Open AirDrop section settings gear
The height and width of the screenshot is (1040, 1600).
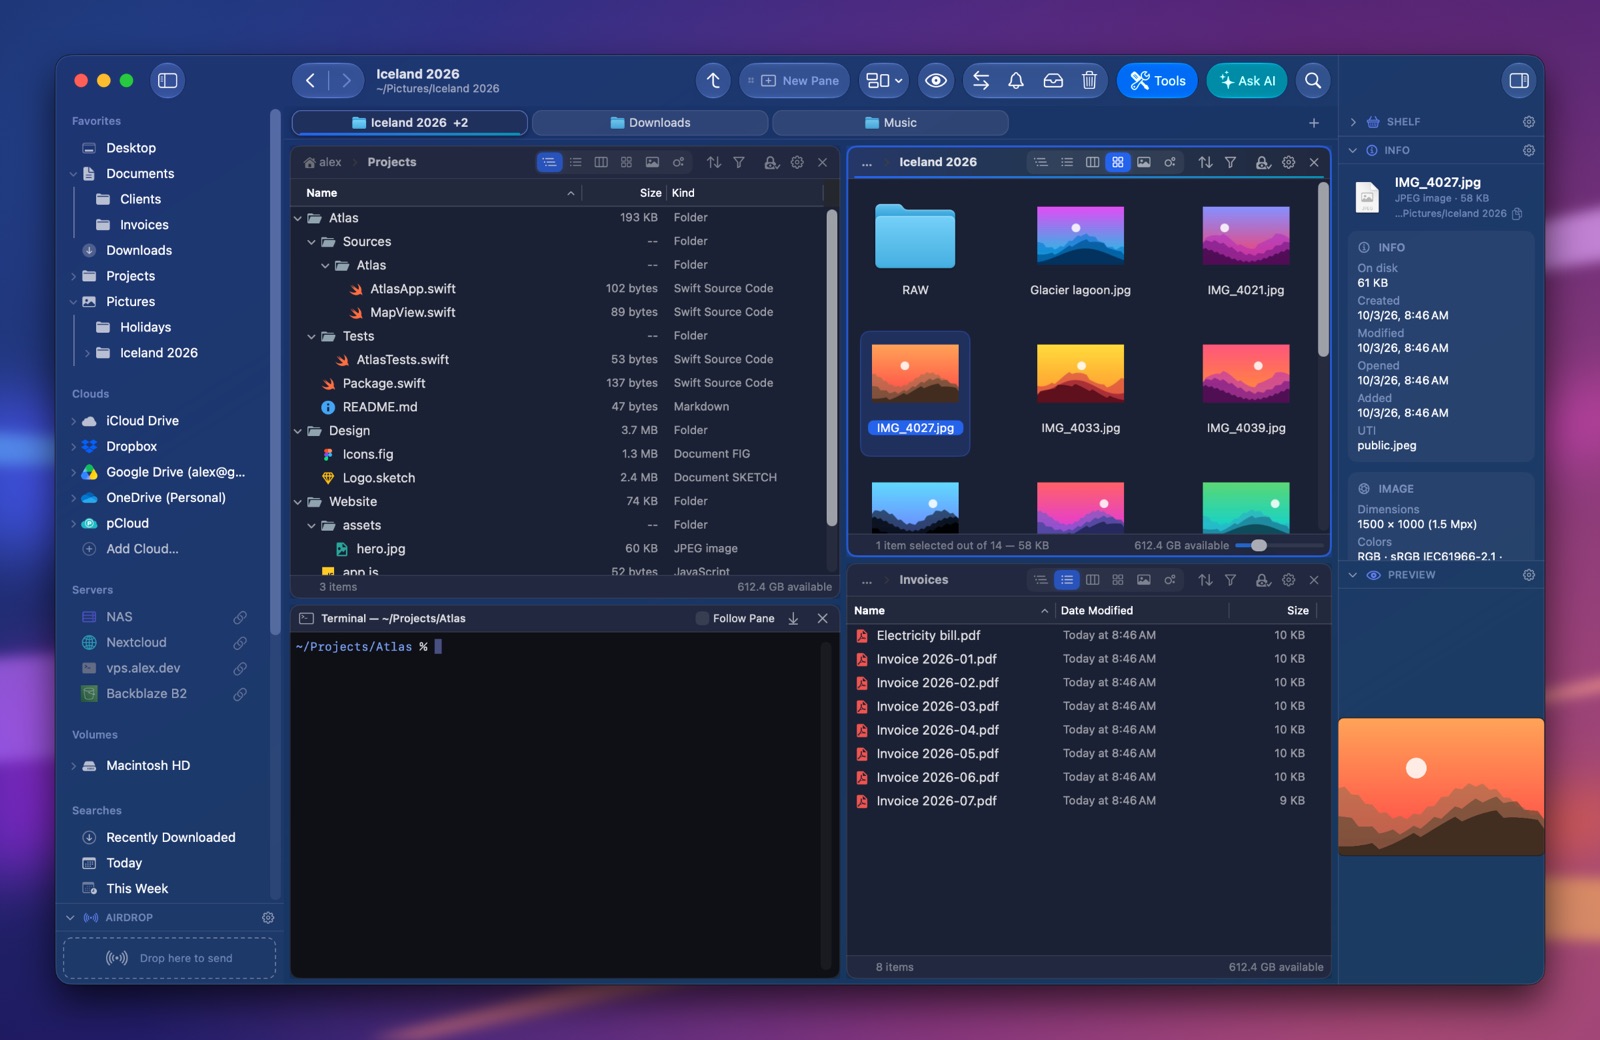coord(268,918)
